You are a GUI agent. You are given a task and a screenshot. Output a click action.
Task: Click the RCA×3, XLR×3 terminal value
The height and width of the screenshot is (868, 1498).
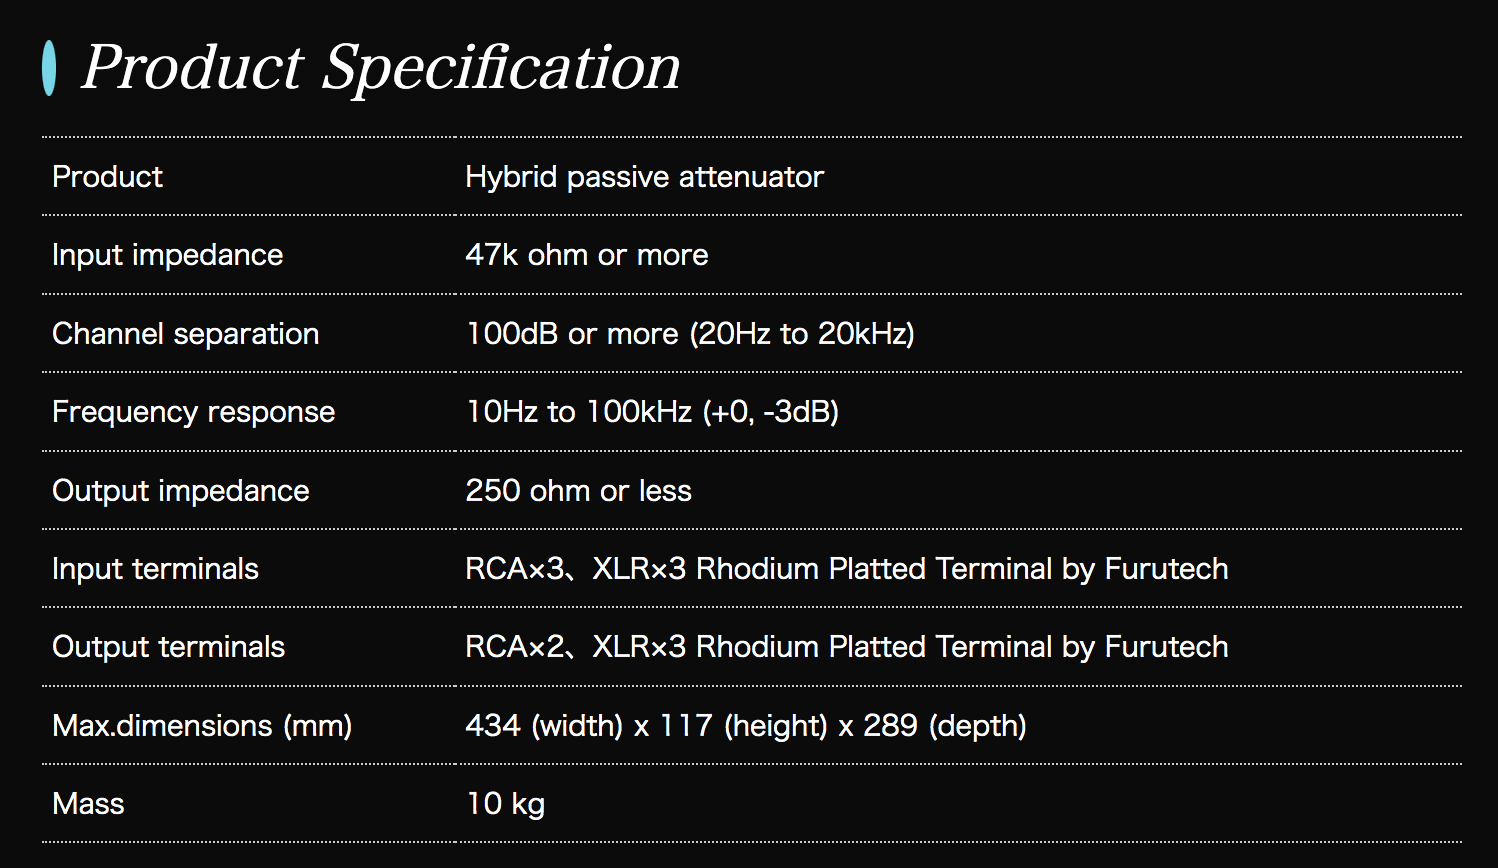846,569
